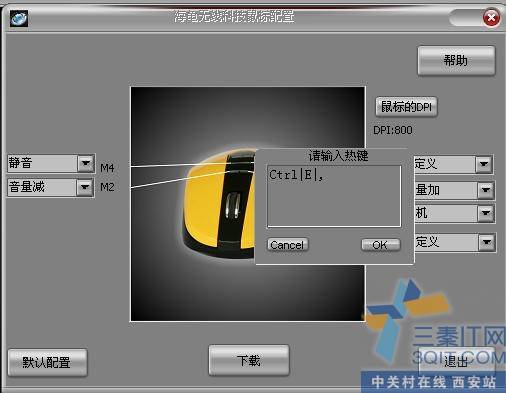This screenshot has height=393, width=506.
Task: Expand the 音量减 dropdown arrow for M2
Action: click(x=85, y=187)
